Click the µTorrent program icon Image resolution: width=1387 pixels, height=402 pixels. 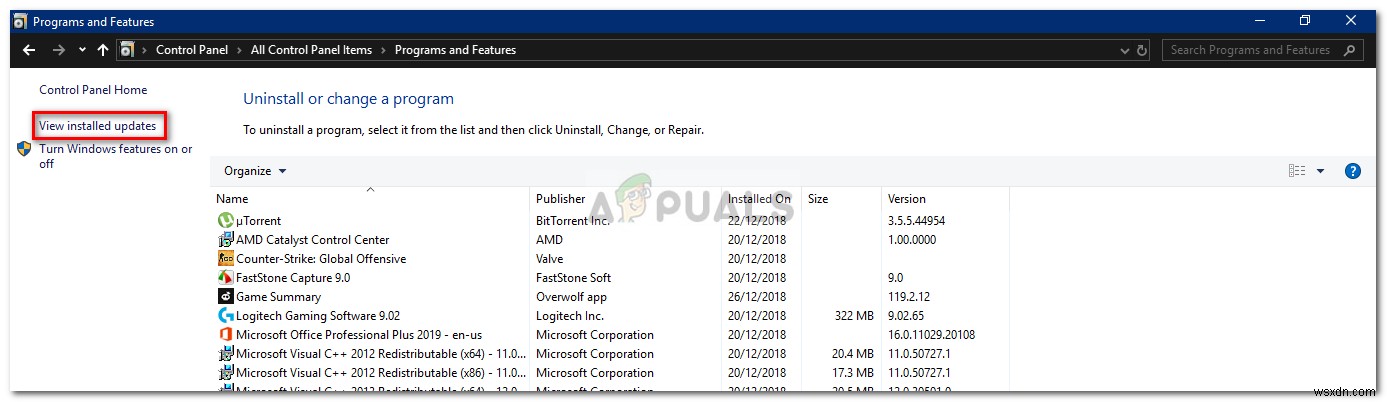point(225,221)
